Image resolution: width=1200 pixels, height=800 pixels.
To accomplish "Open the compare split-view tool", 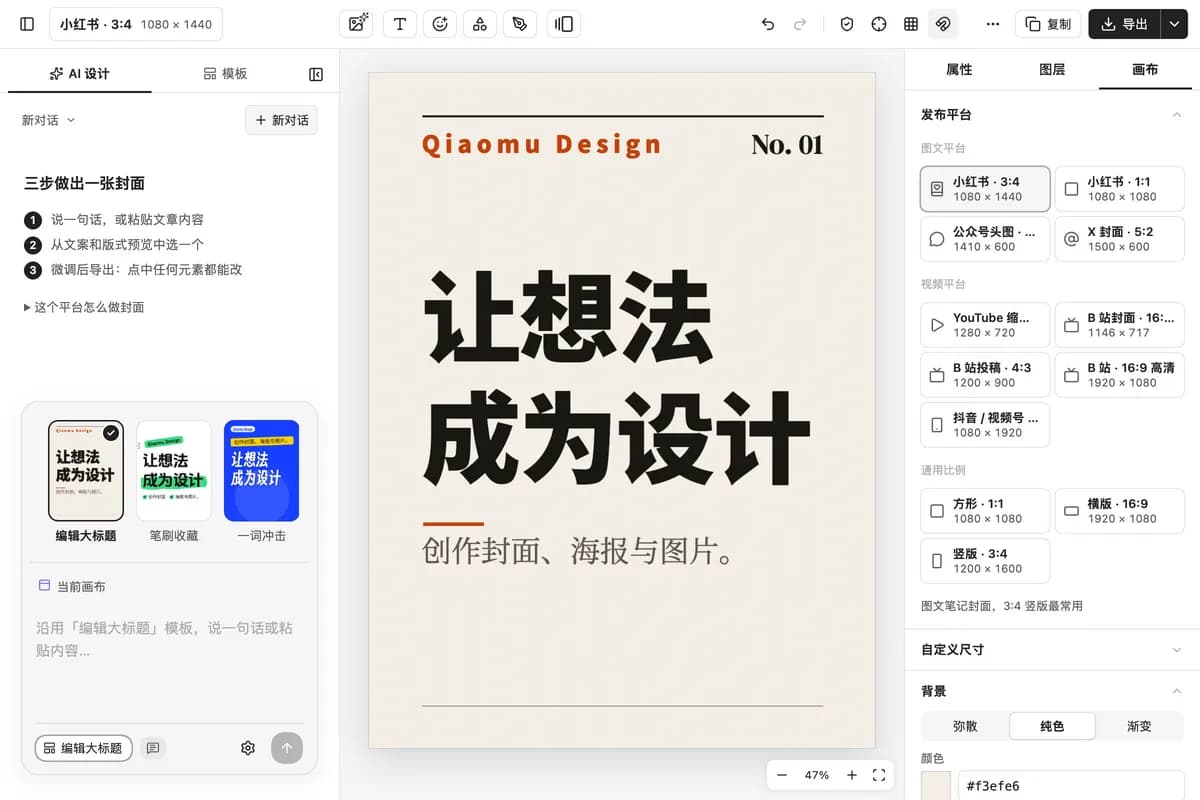I will coord(564,24).
